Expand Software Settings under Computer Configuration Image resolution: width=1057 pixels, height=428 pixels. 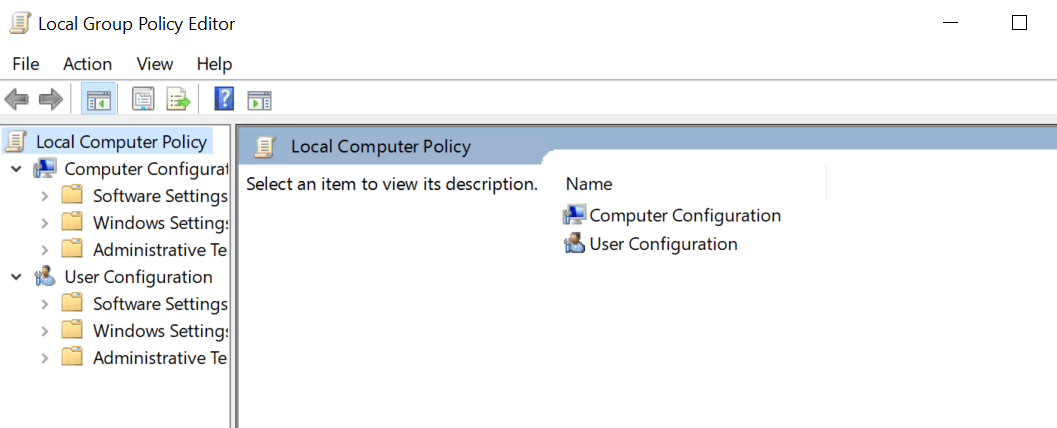pos(45,196)
